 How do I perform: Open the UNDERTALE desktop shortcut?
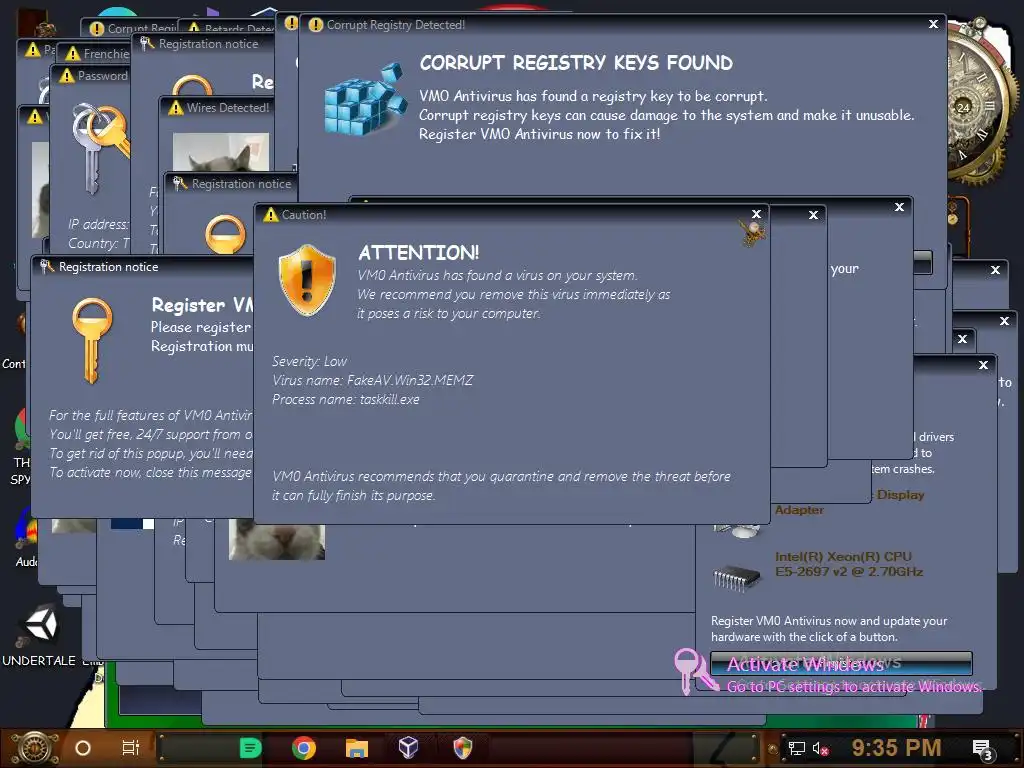click(x=39, y=635)
